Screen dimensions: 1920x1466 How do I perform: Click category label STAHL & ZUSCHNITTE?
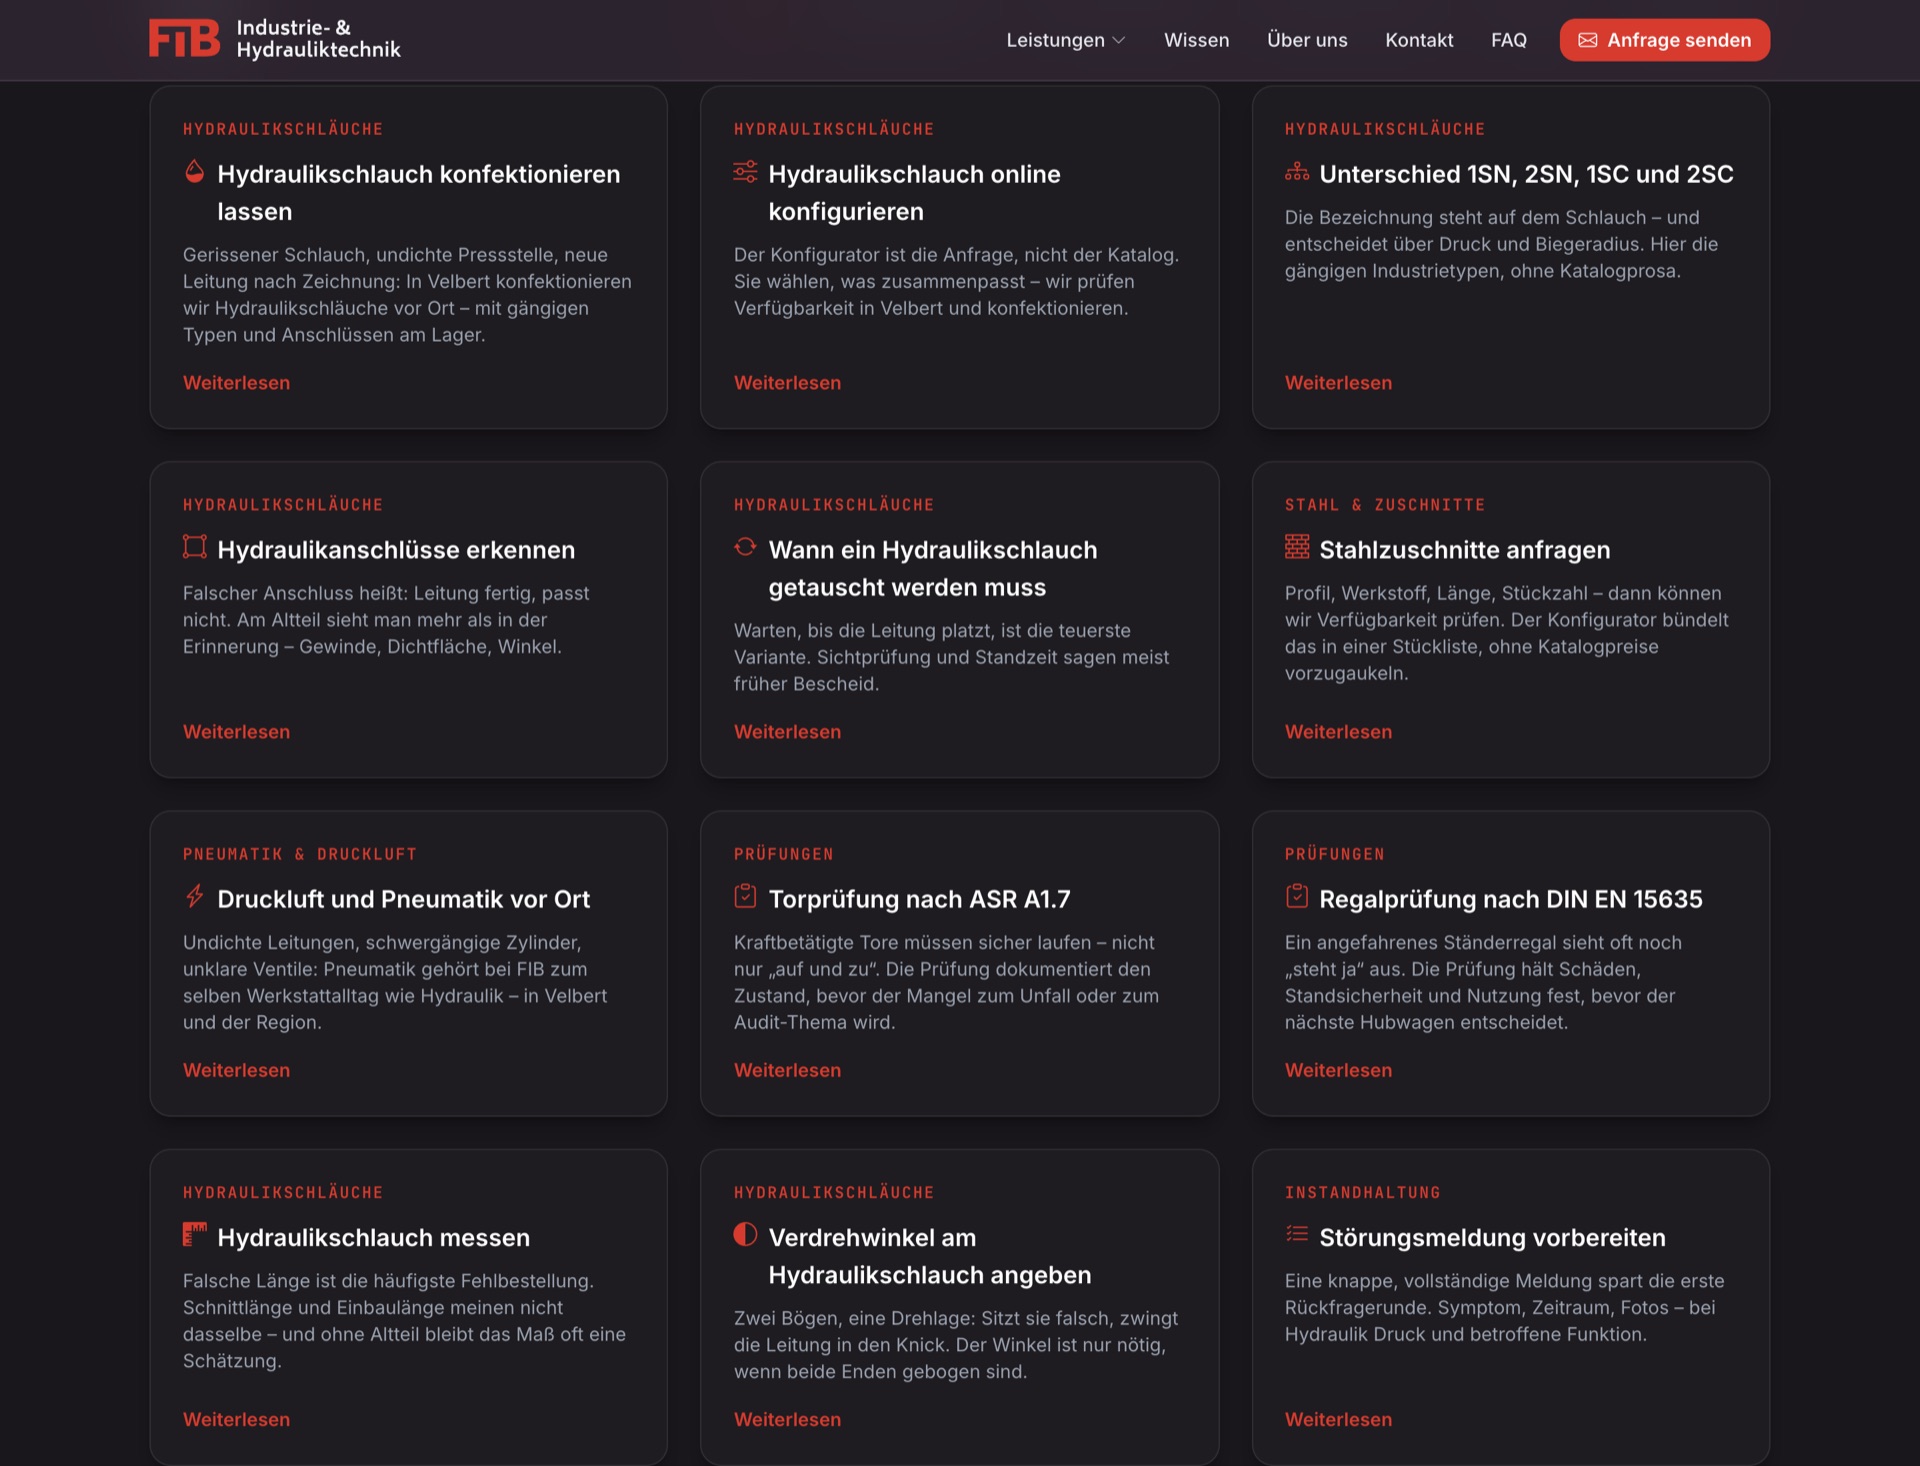pyautogui.click(x=1385, y=505)
